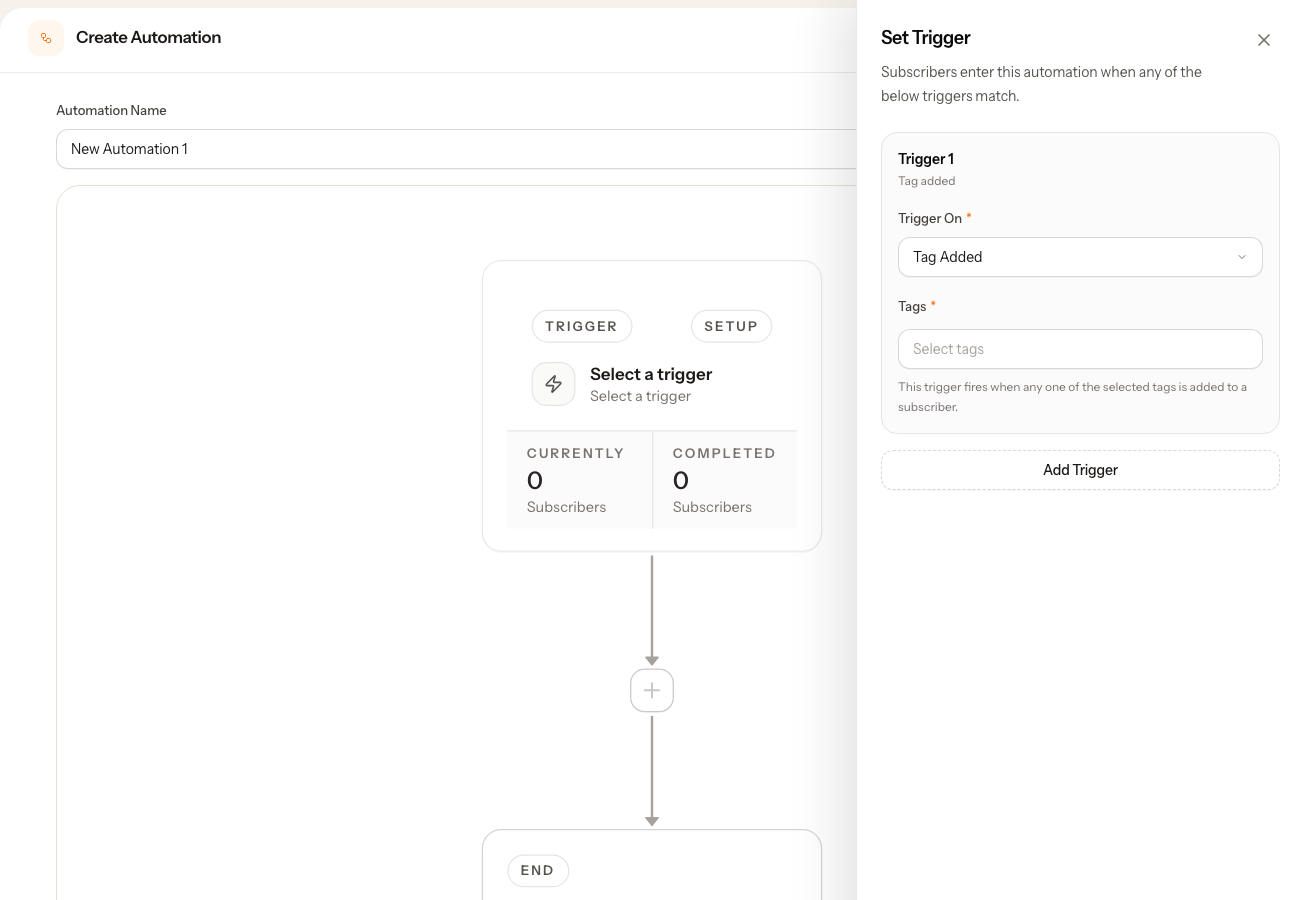Click the Select a trigger heading

pos(651,374)
